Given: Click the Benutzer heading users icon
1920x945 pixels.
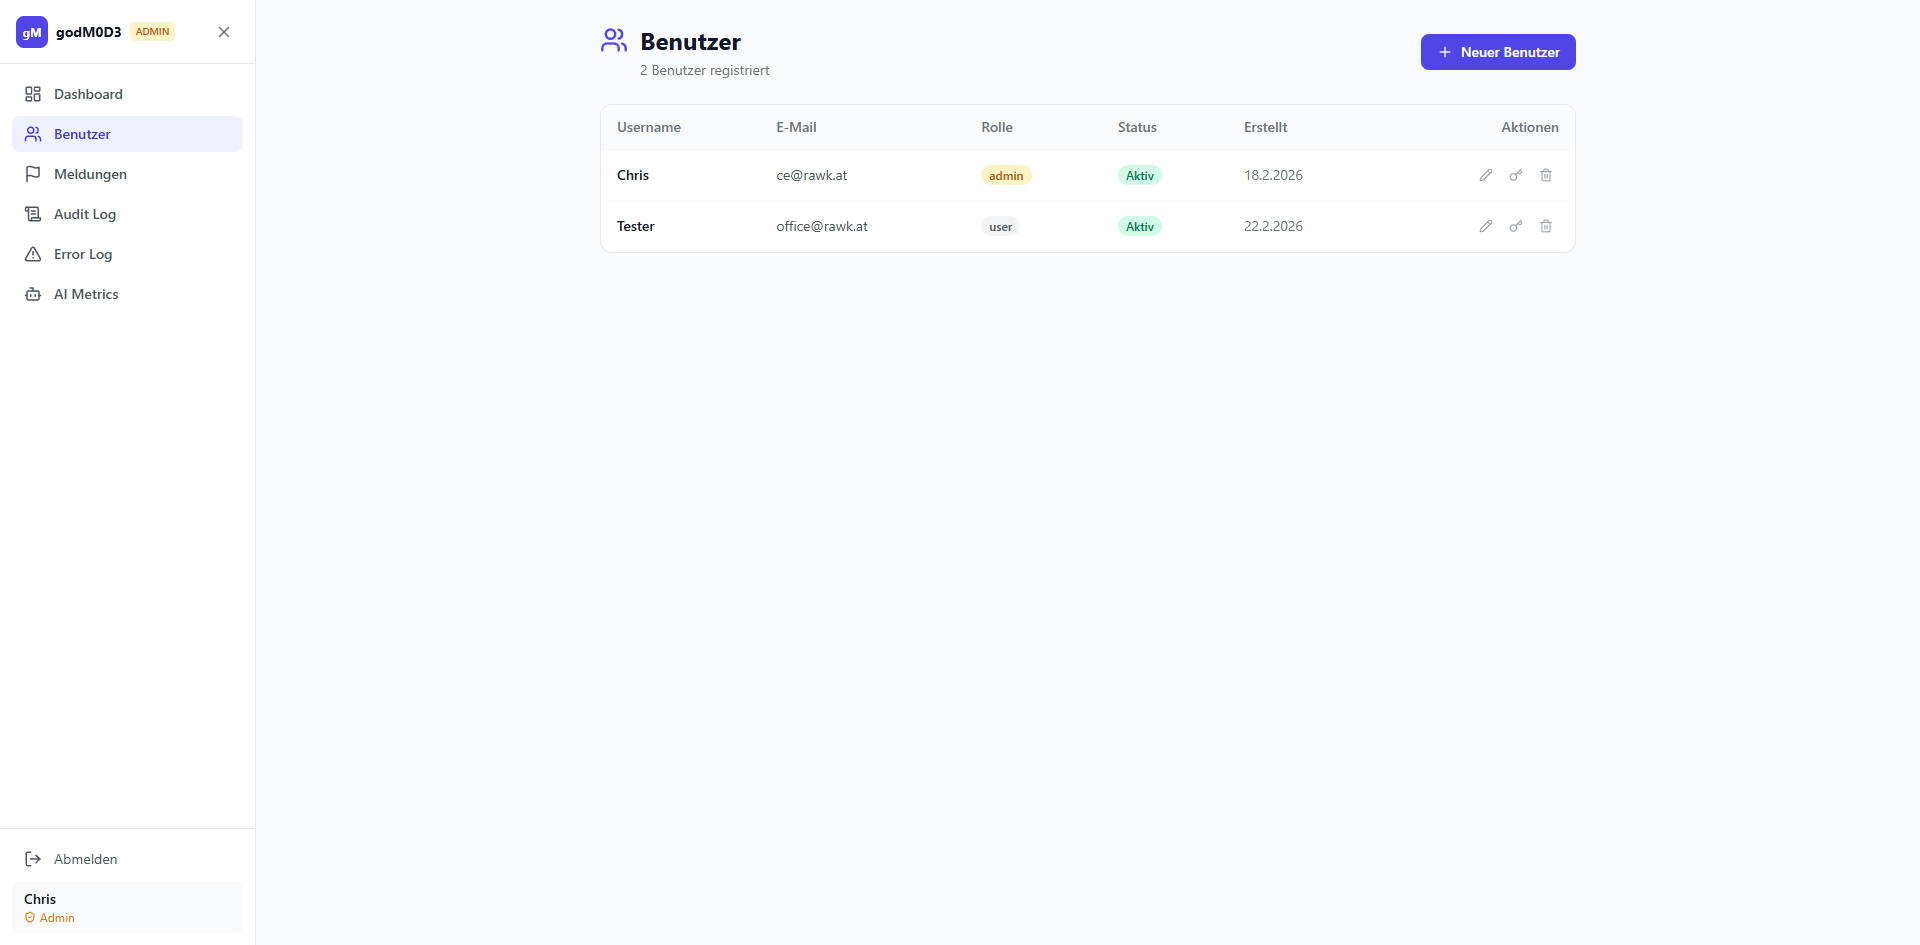Looking at the screenshot, I should coord(614,41).
